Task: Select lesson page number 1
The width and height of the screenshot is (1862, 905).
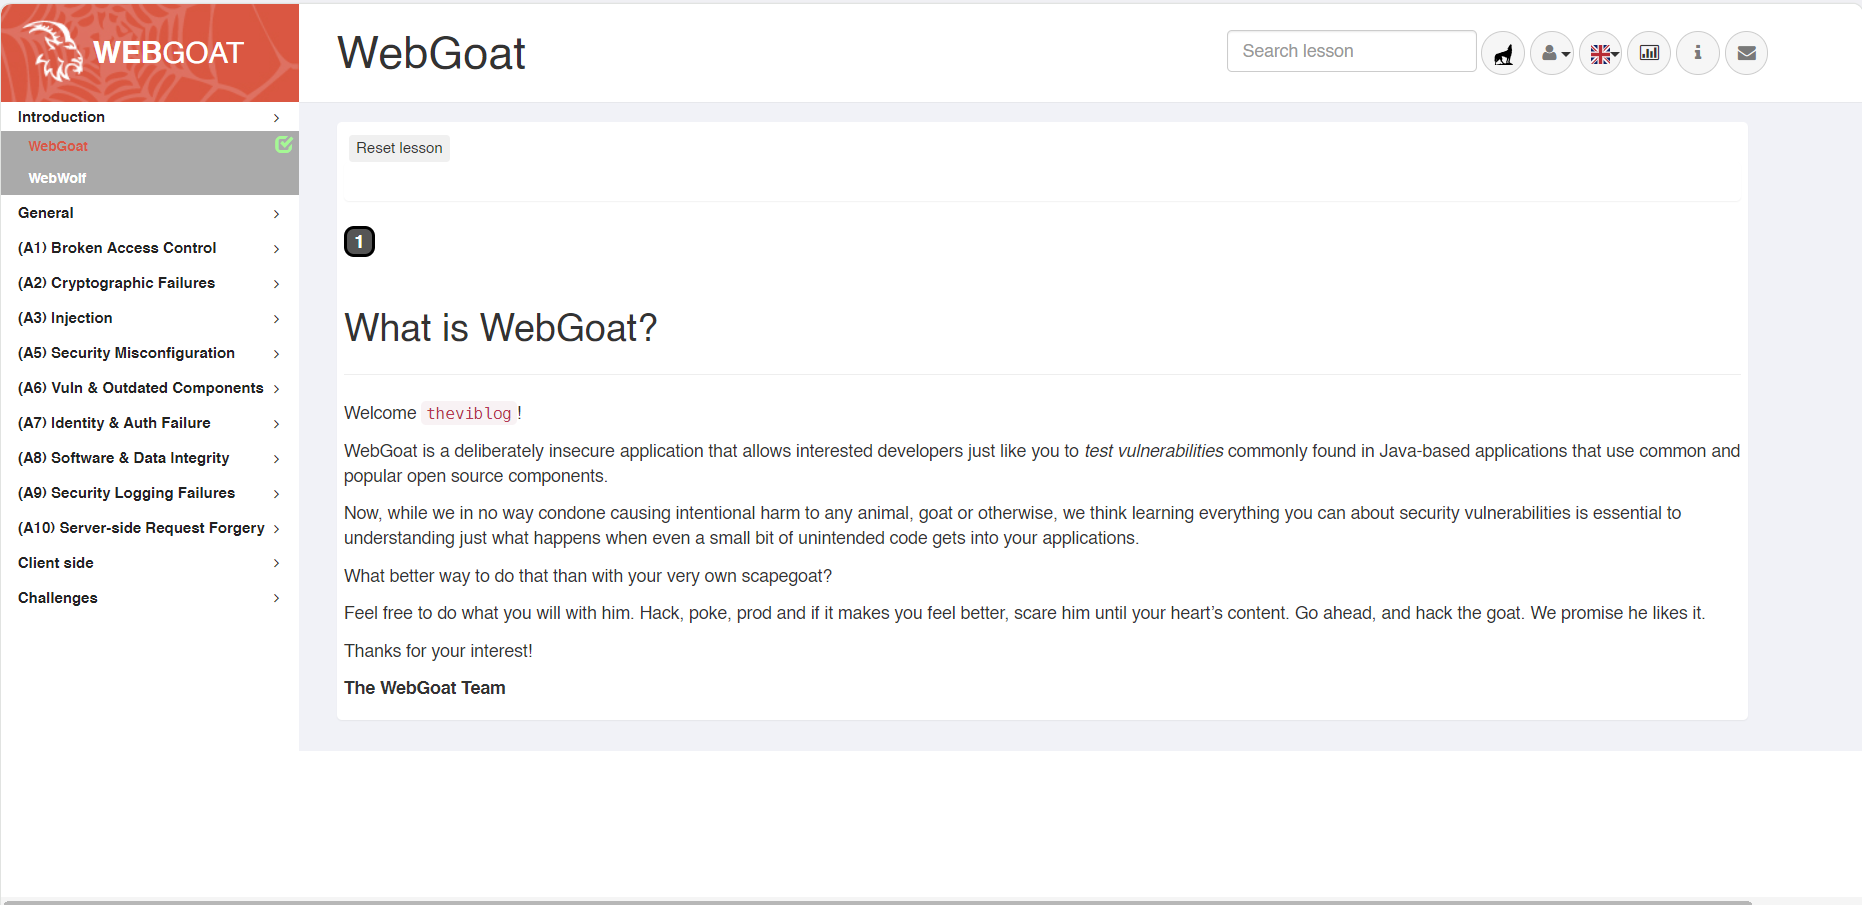Action: click(359, 242)
